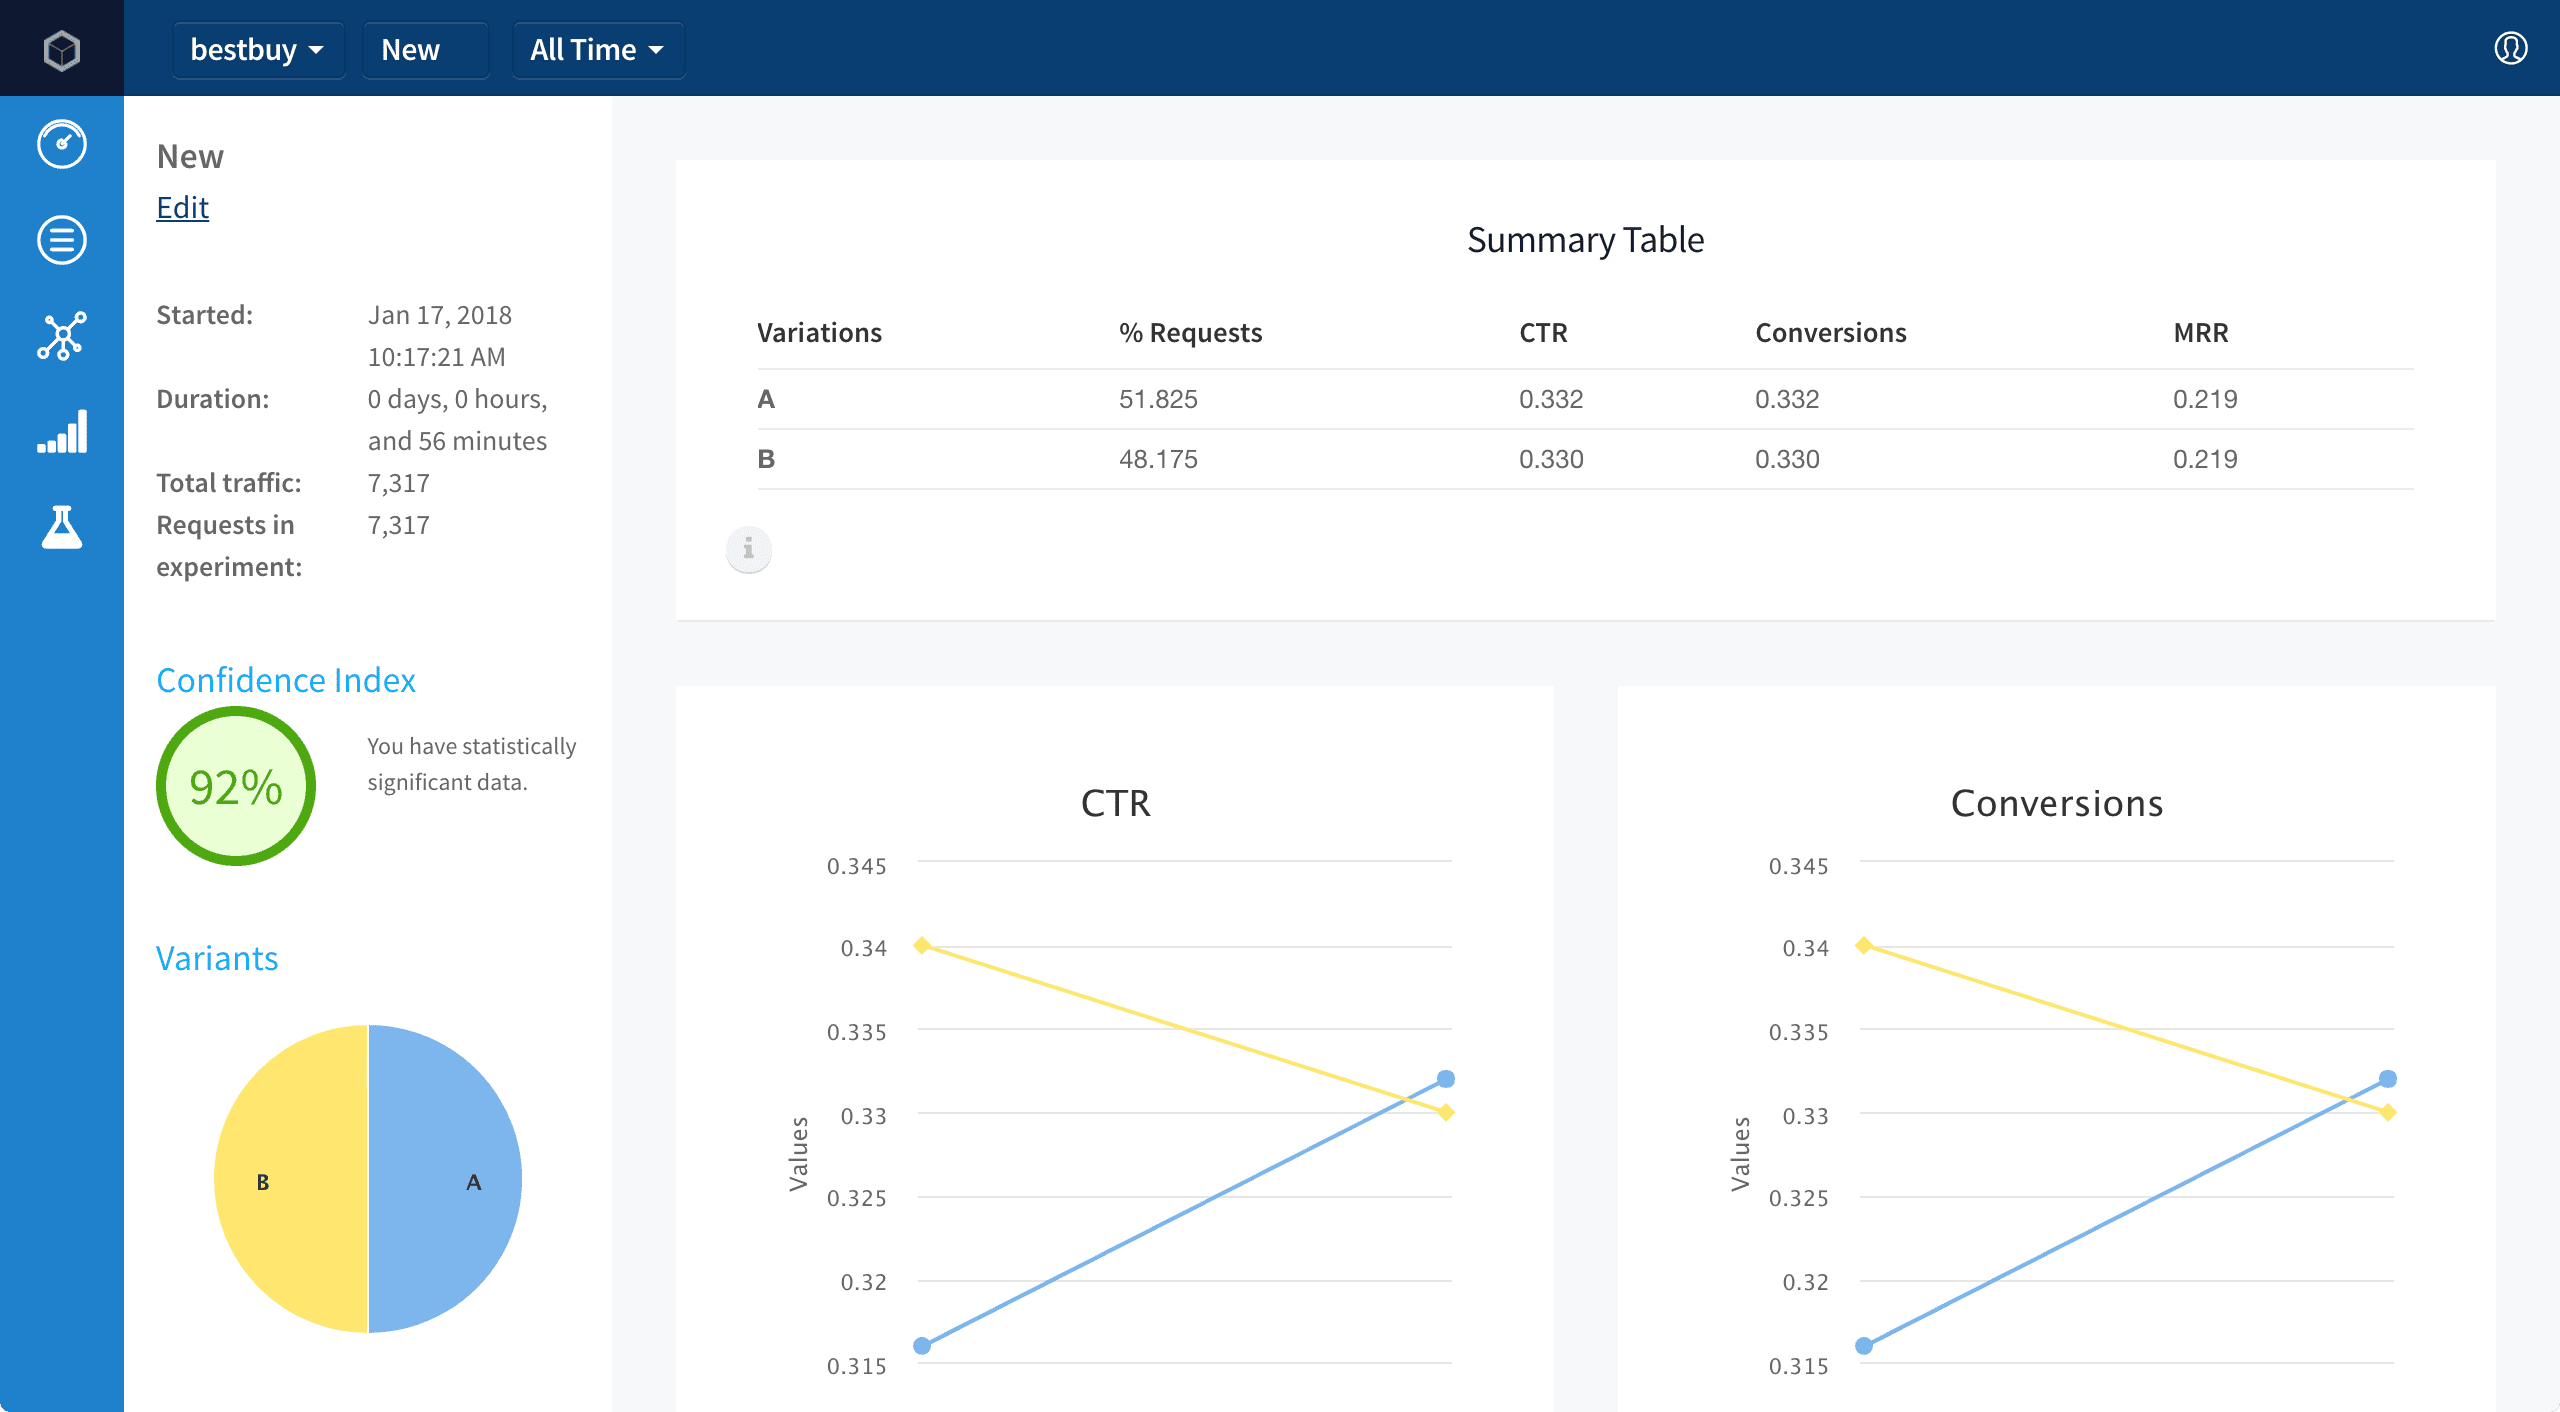Viewport: 2560px width, 1412px height.
Task: Select the Conversions column header
Action: pos(1830,332)
